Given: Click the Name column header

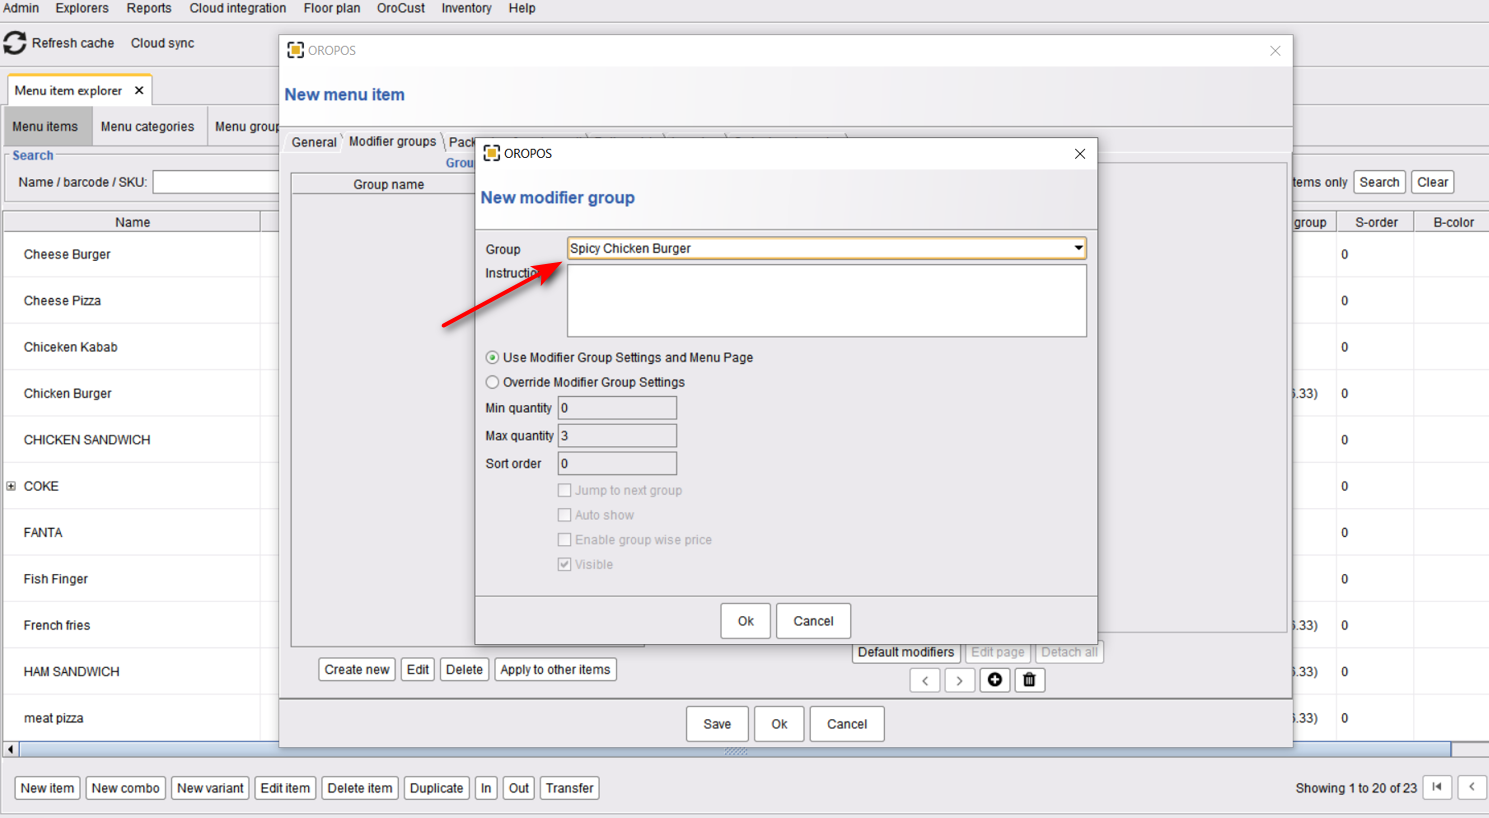Looking at the screenshot, I should click(x=132, y=222).
